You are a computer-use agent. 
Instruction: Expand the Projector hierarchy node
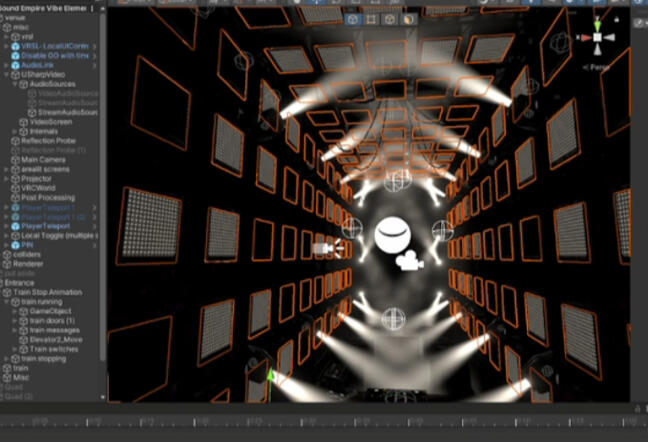(x=6, y=179)
